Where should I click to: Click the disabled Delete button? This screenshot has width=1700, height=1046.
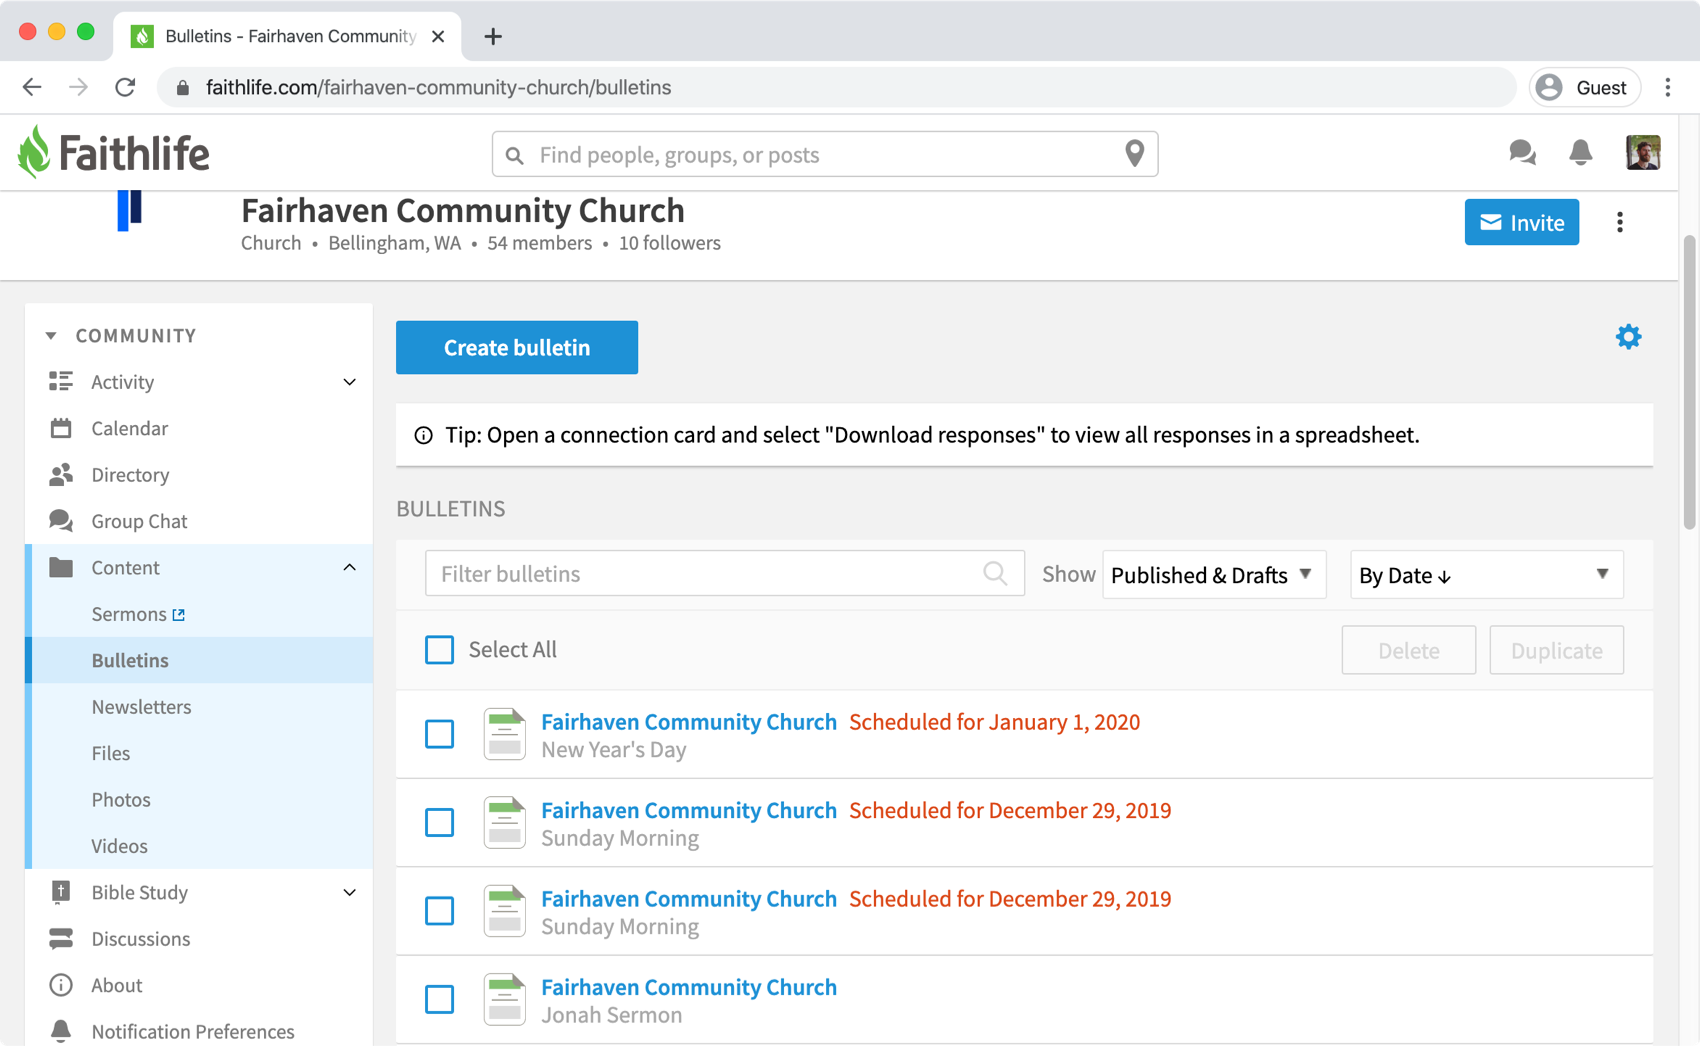coord(1408,650)
